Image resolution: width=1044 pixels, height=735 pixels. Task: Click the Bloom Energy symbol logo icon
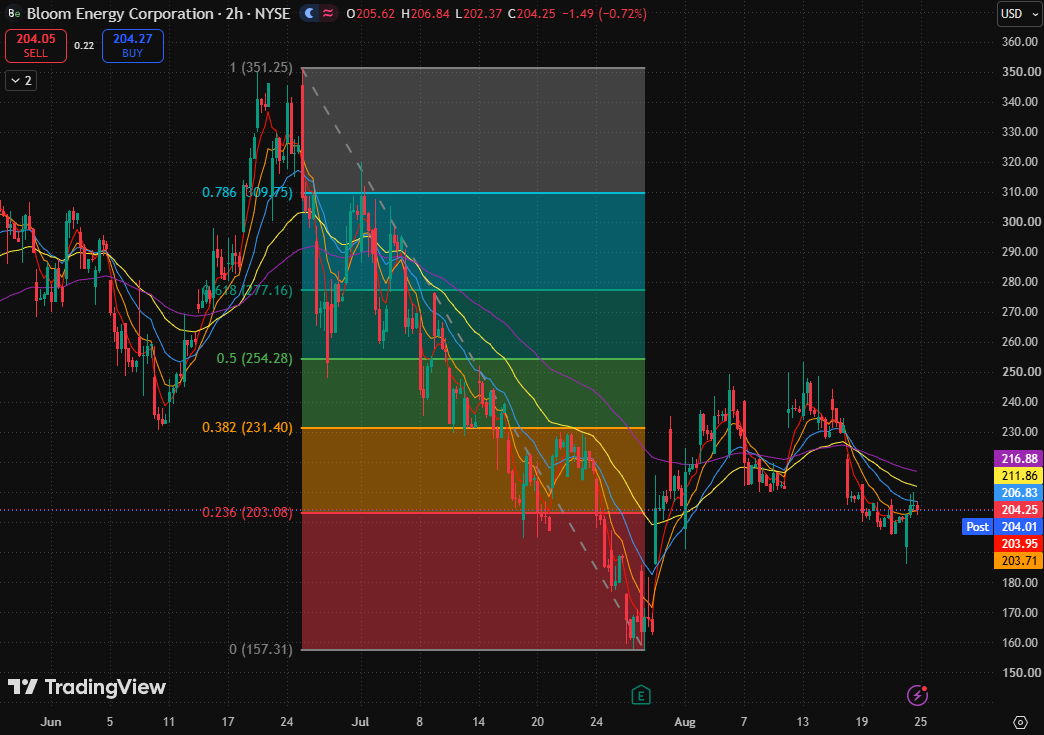coord(13,13)
